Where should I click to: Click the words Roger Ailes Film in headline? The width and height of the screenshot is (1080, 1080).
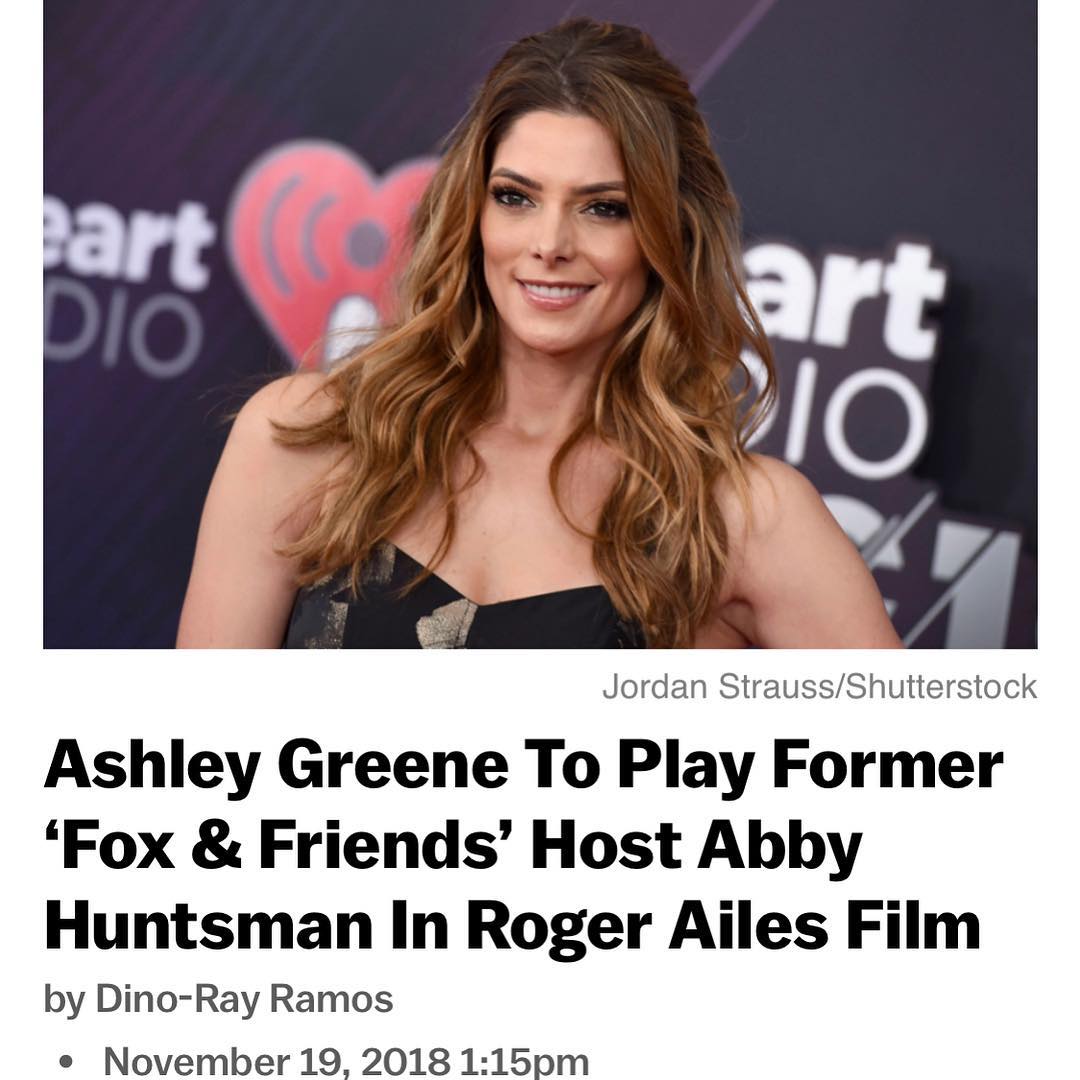pos(723,926)
